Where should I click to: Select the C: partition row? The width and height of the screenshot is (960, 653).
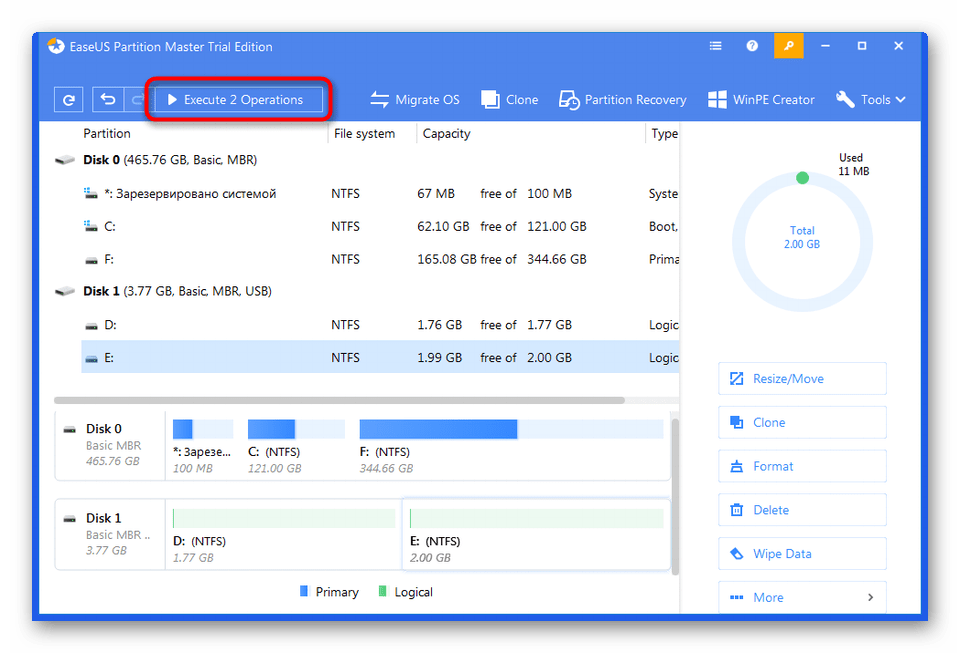[x=380, y=226]
